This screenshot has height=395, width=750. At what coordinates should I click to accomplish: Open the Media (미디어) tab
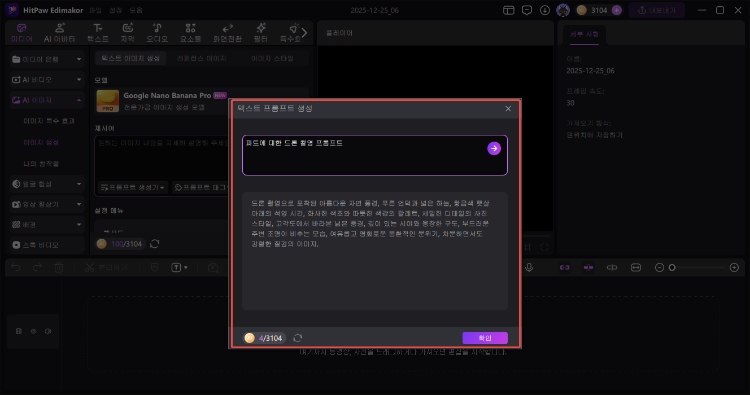(x=22, y=33)
